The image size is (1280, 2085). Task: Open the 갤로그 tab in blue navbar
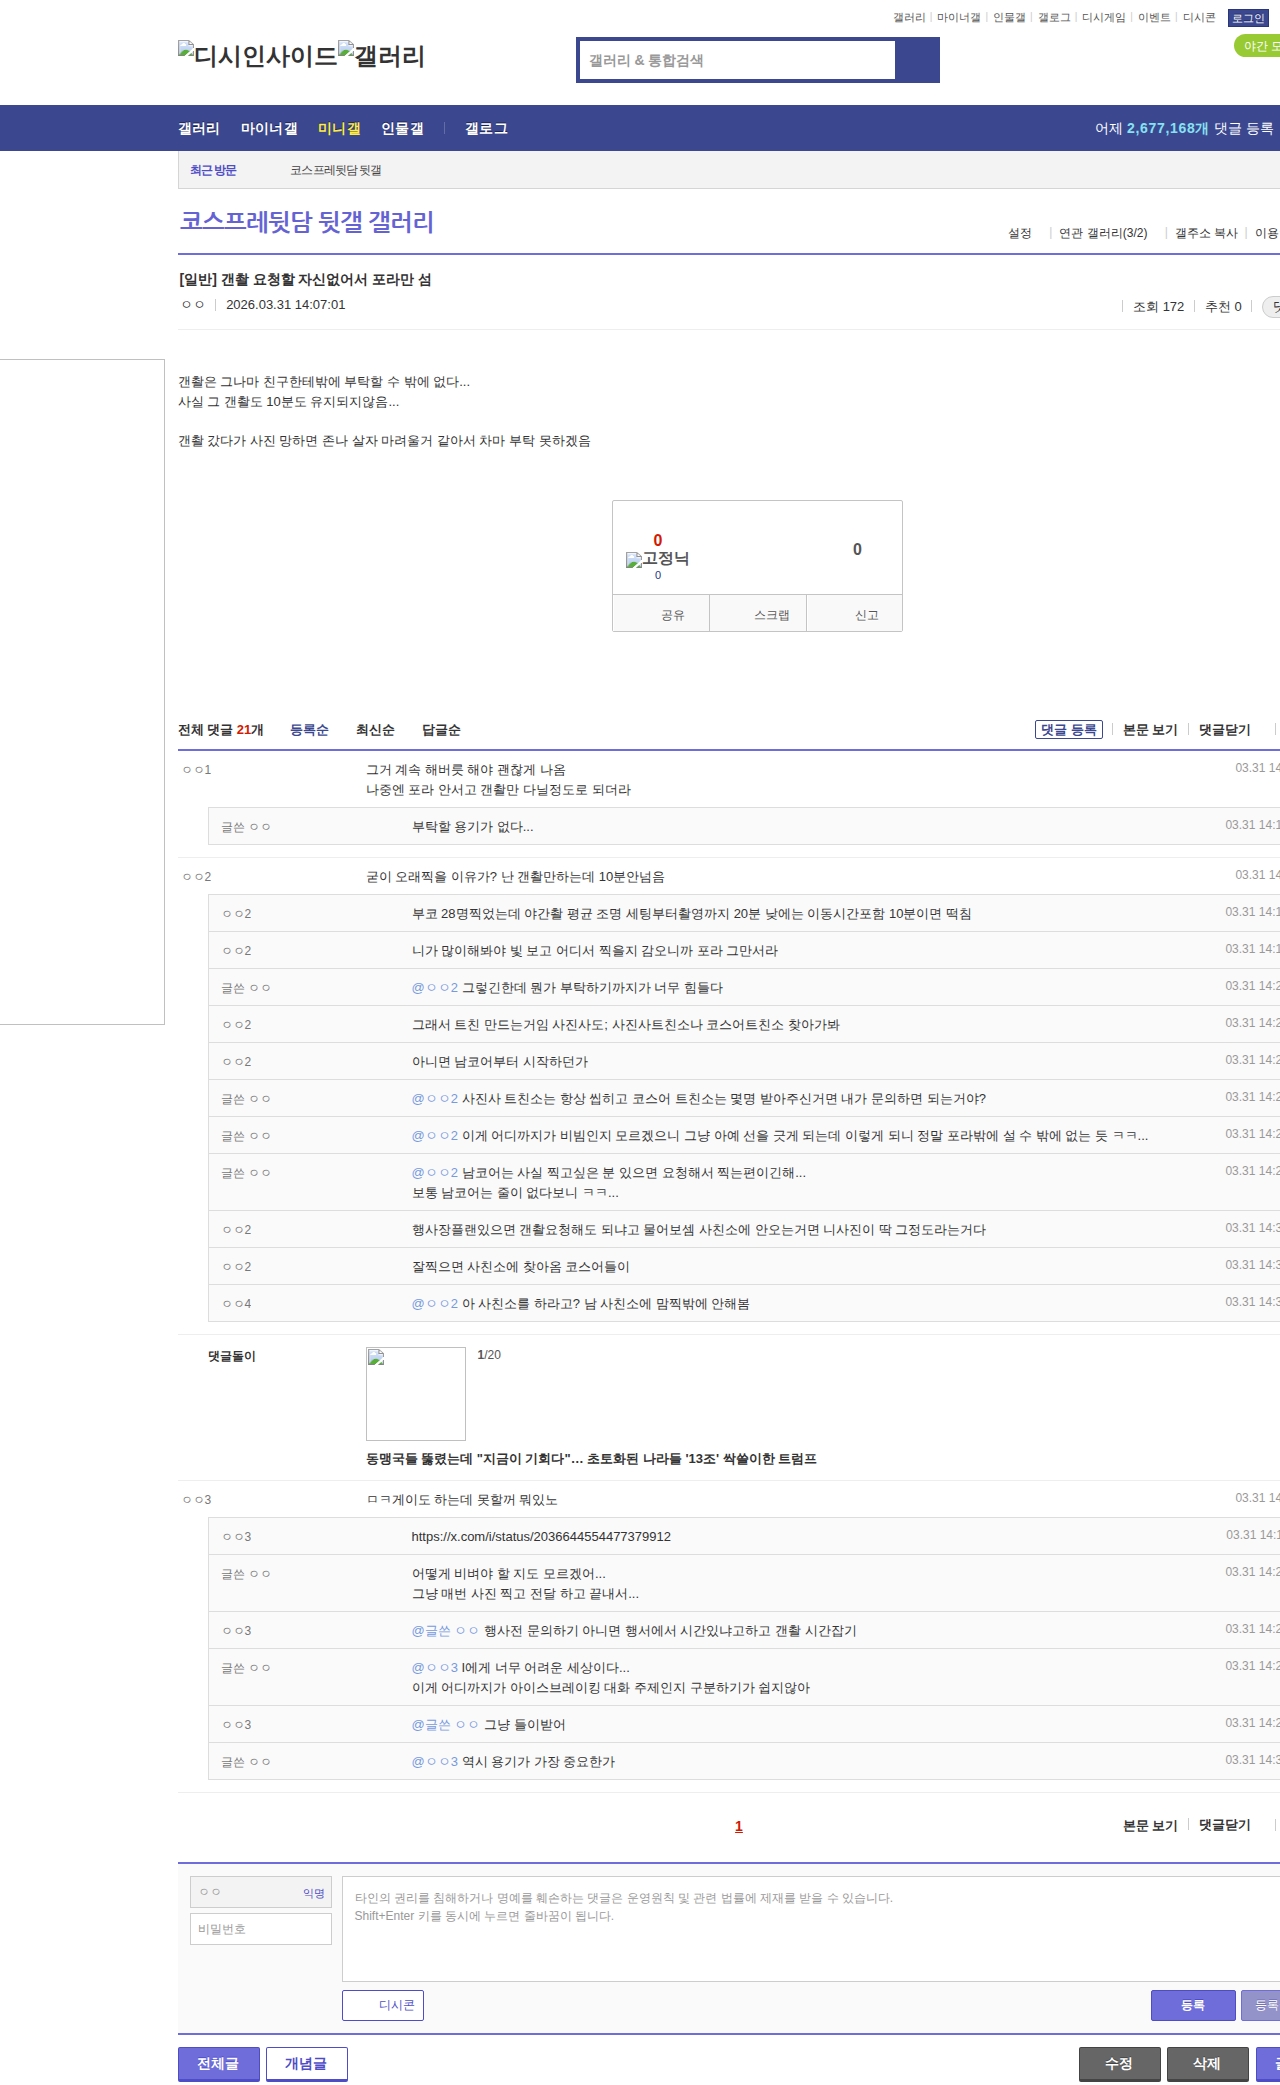[x=486, y=129]
